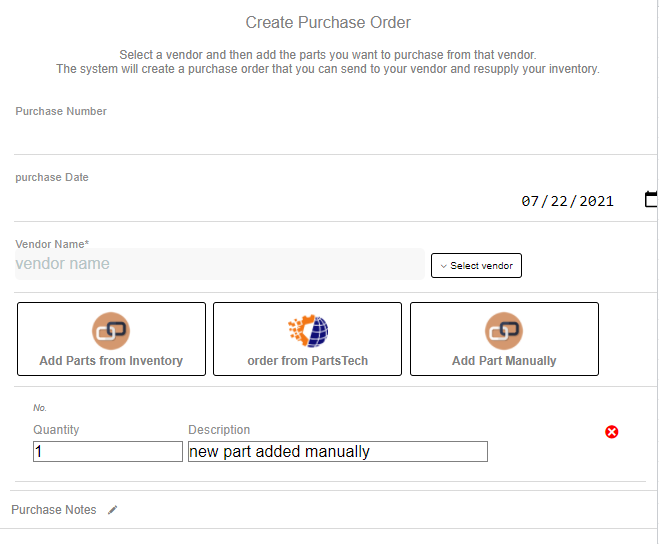The width and height of the screenshot is (659, 544).
Task: Click the Purchase Notes label
Action: coord(54,510)
